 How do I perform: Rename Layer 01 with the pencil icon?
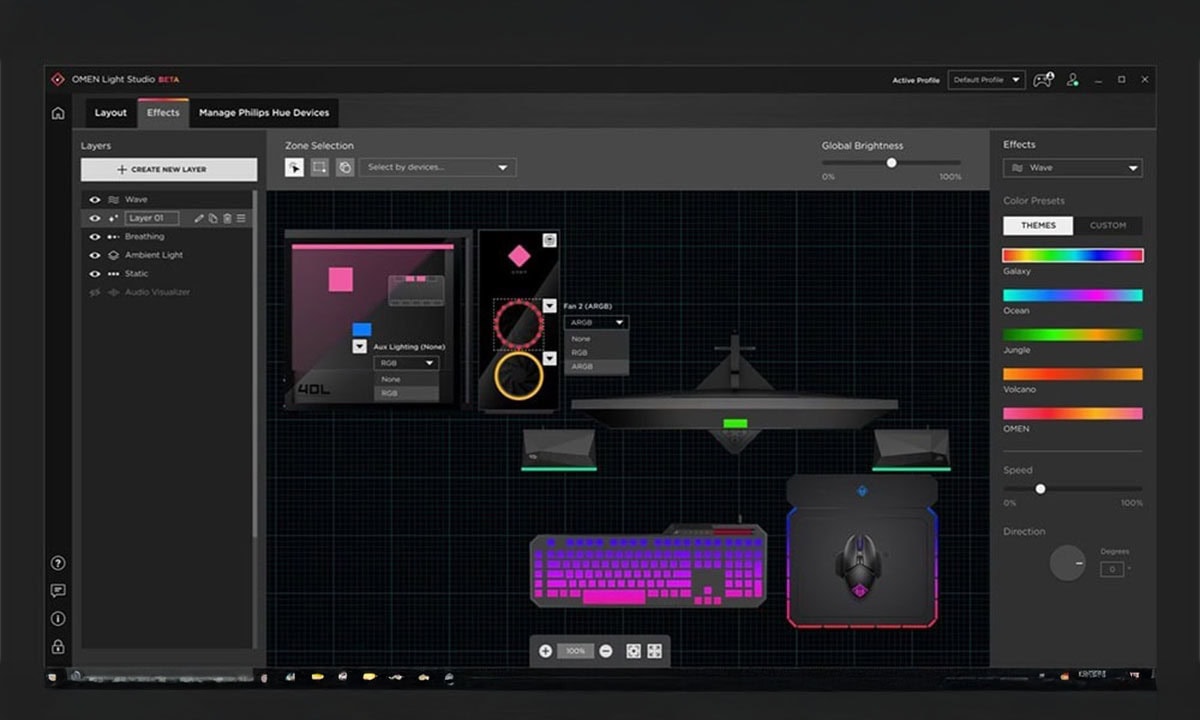[199, 218]
